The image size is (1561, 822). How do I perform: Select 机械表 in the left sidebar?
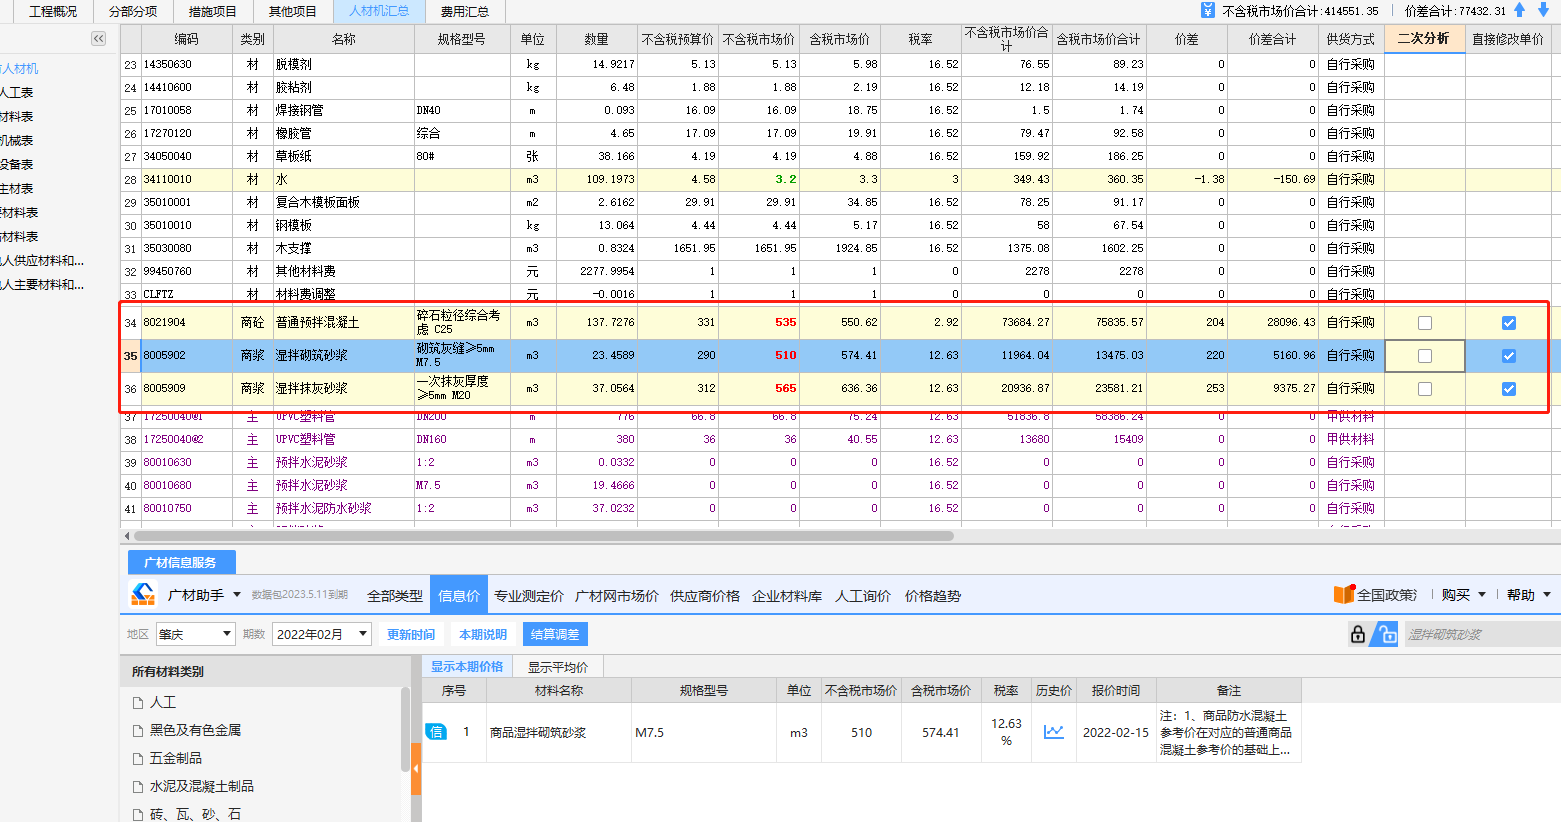point(17,140)
